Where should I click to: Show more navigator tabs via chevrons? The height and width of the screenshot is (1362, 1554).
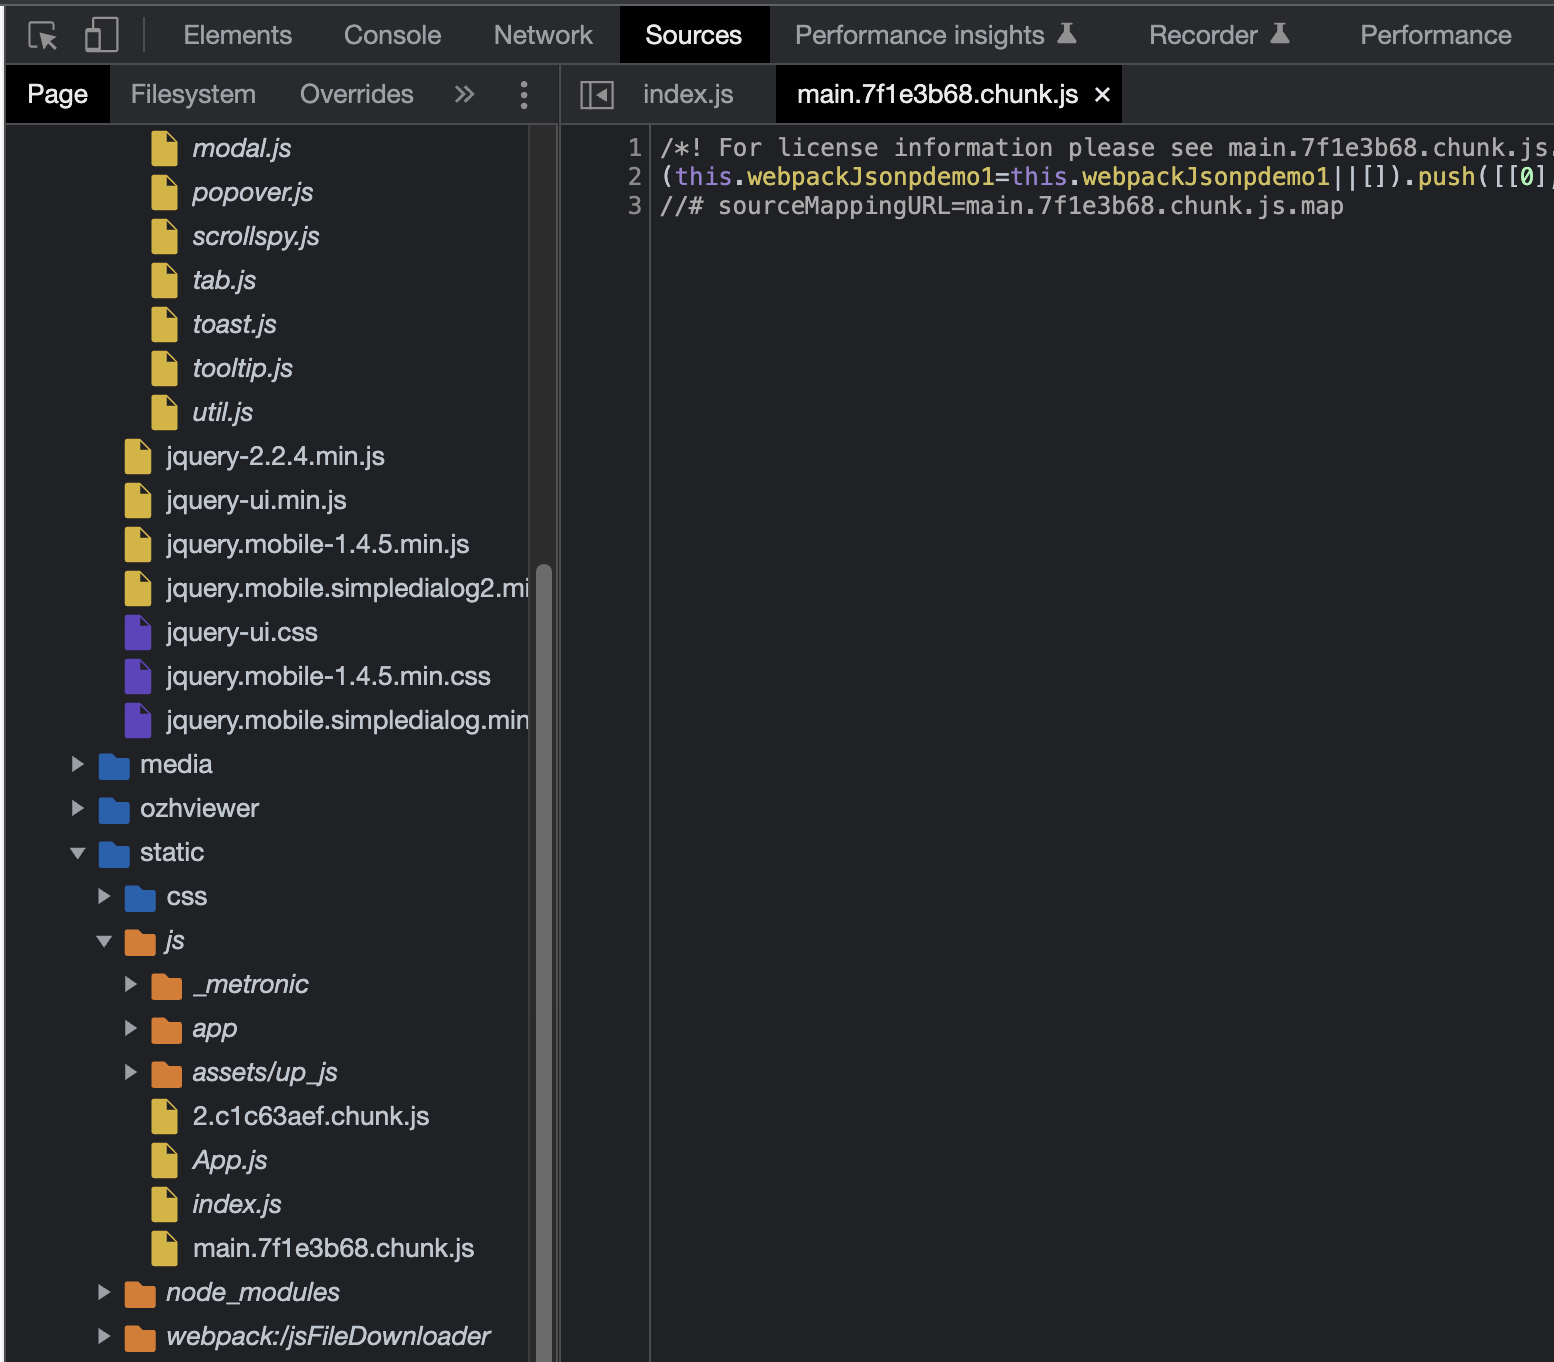464,94
